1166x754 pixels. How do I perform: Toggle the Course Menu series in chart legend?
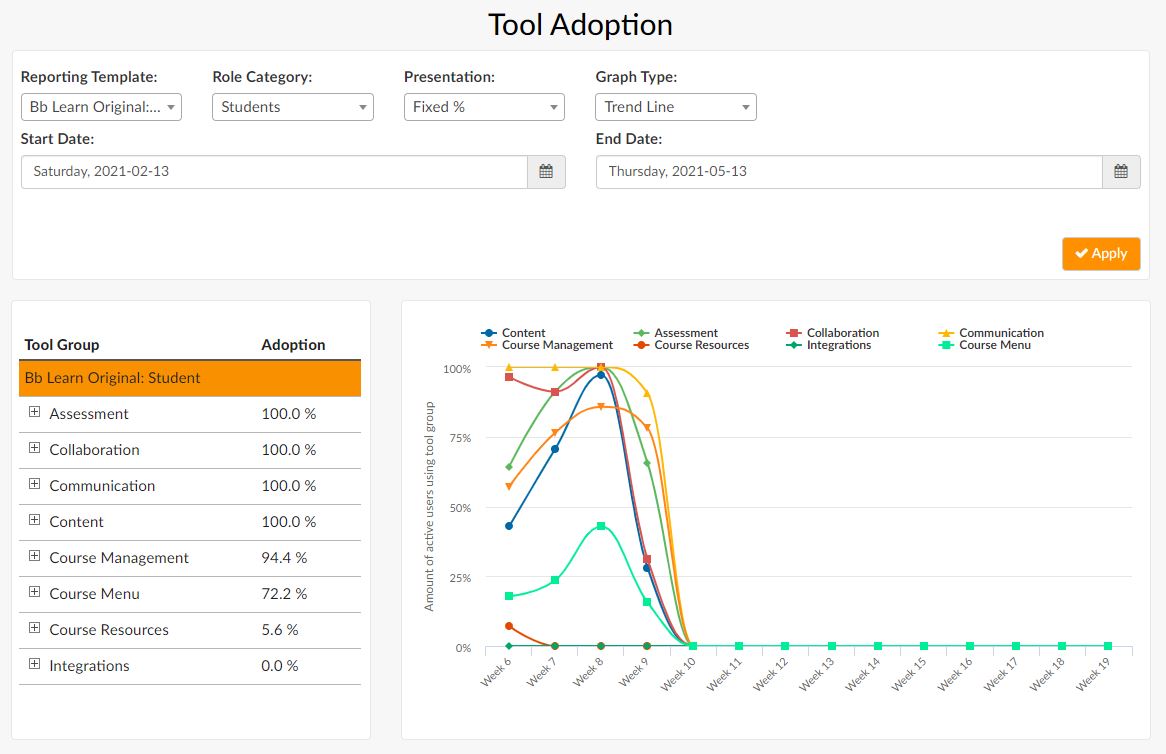click(x=985, y=345)
